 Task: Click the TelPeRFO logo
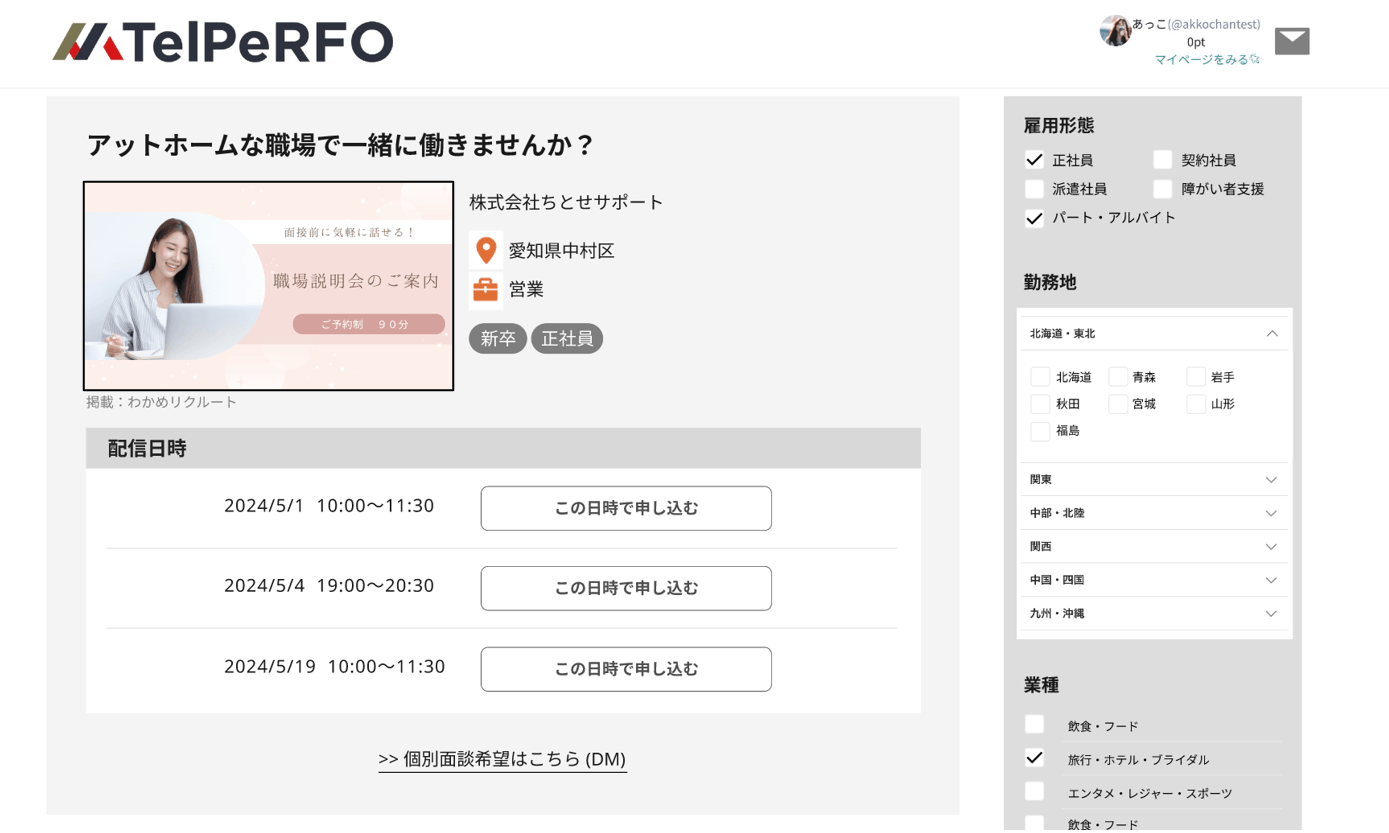(222, 42)
